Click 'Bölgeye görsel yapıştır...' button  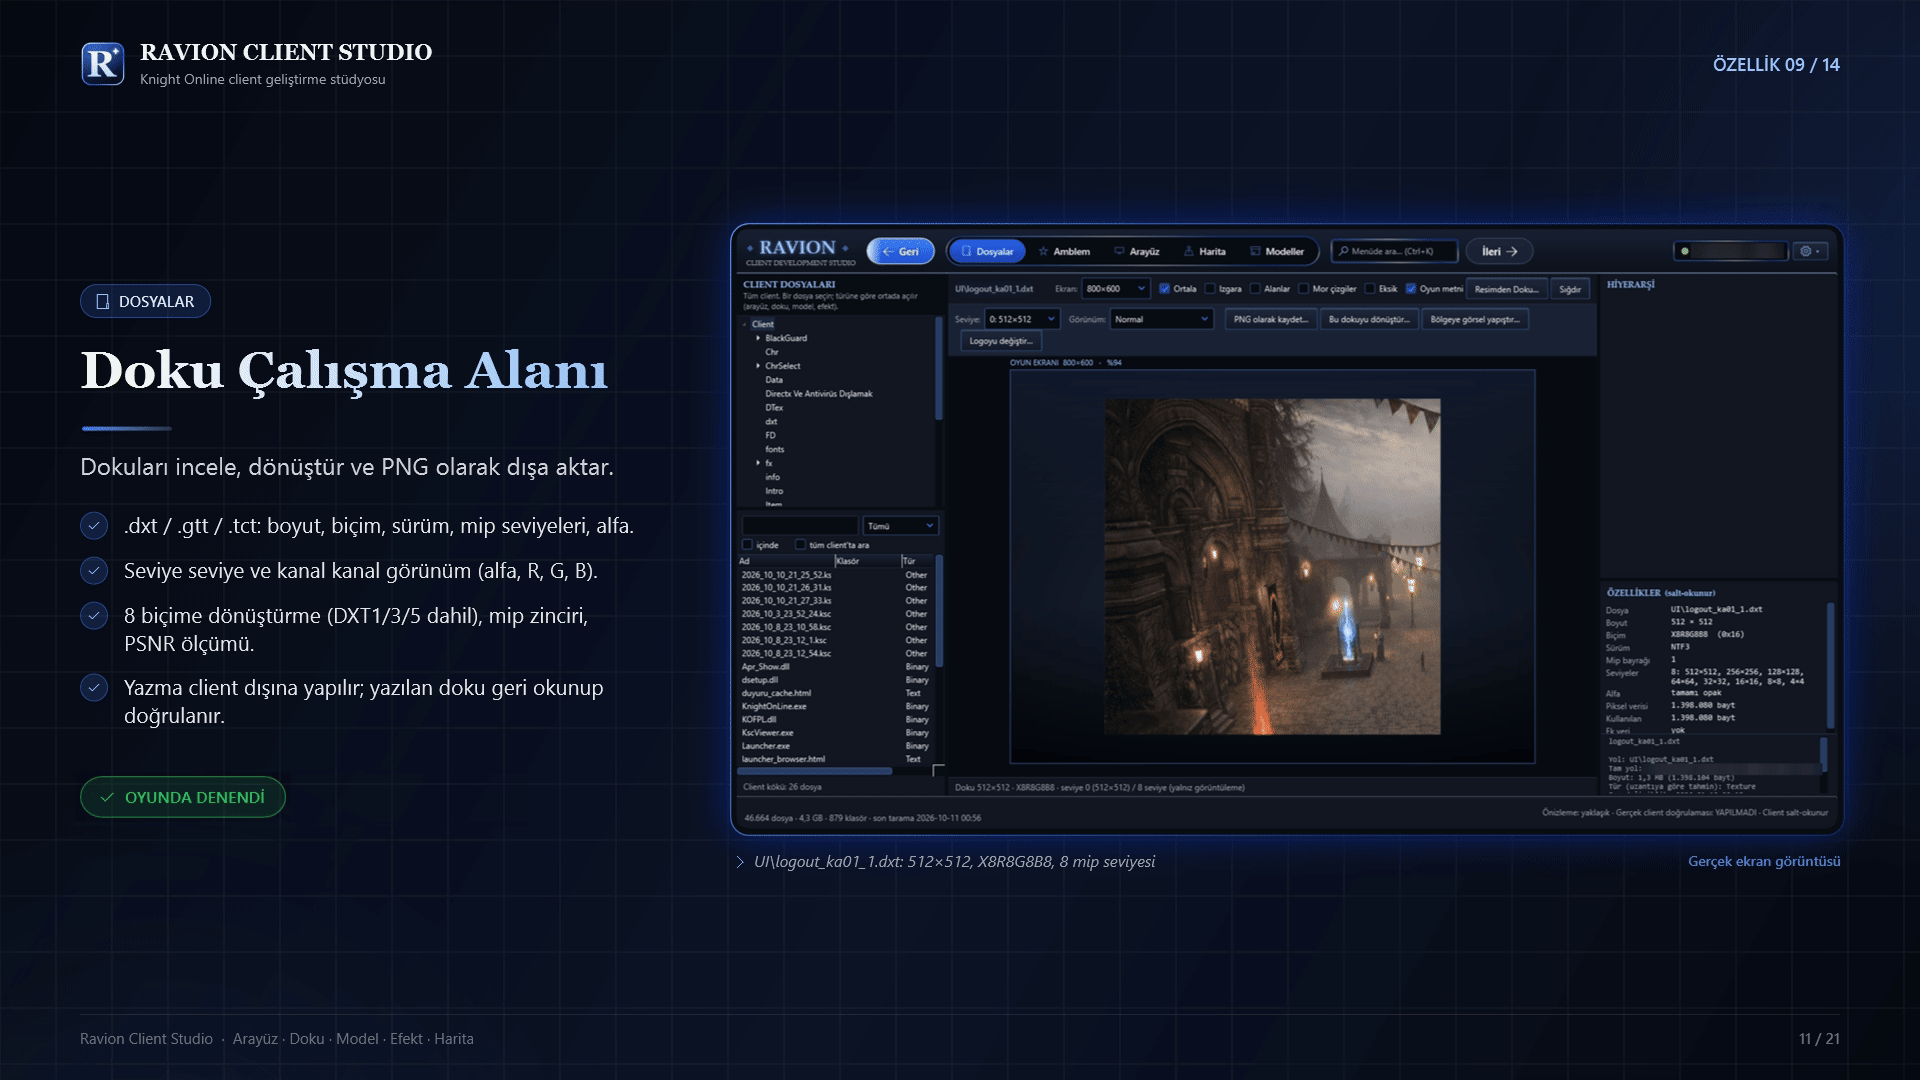pyautogui.click(x=1475, y=319)
